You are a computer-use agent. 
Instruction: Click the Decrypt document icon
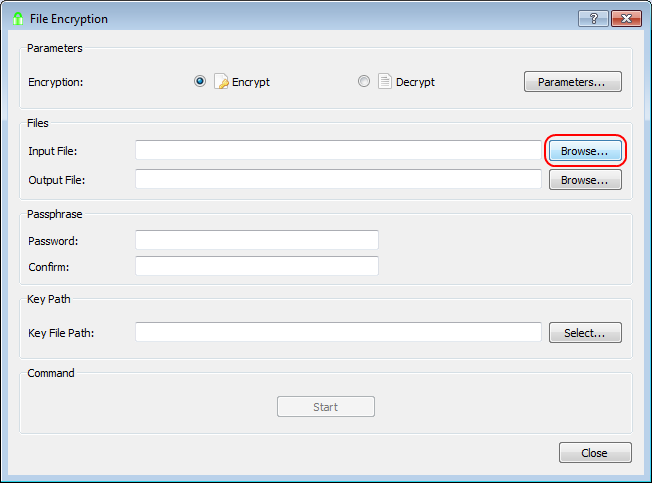(x=385, y=81)
